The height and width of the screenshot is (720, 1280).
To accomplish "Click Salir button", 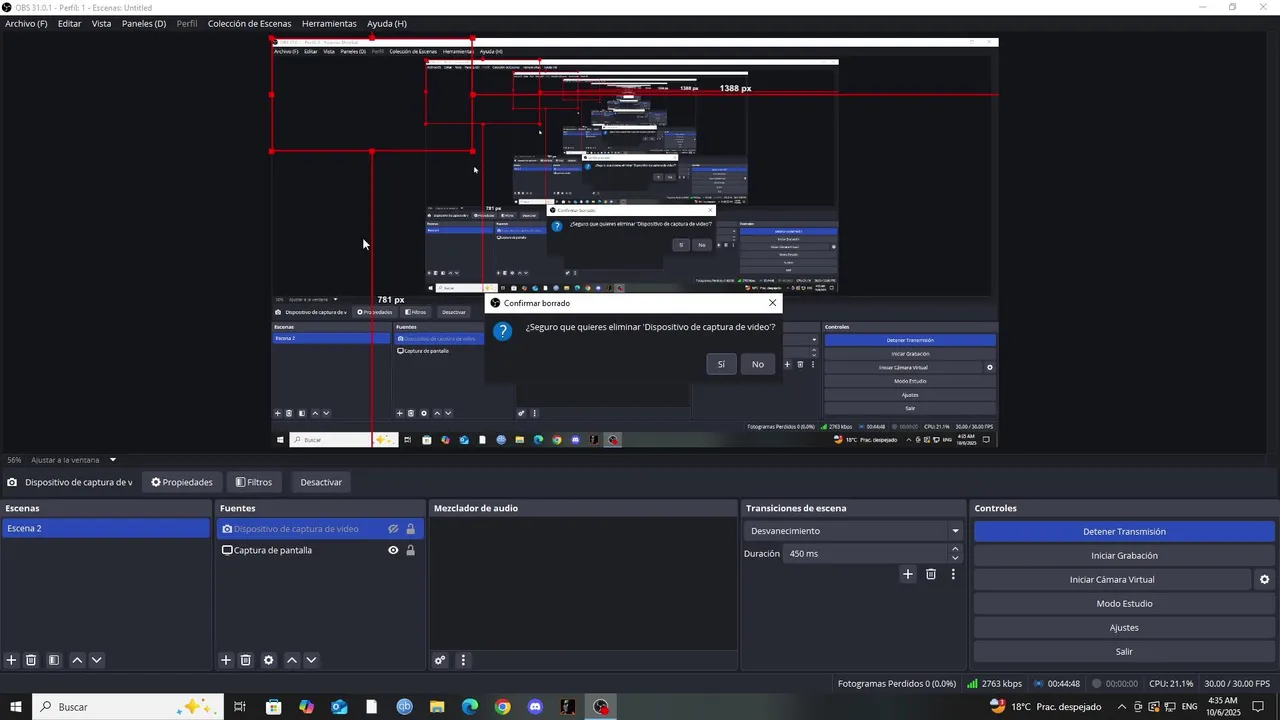I will coord(1124,651).
